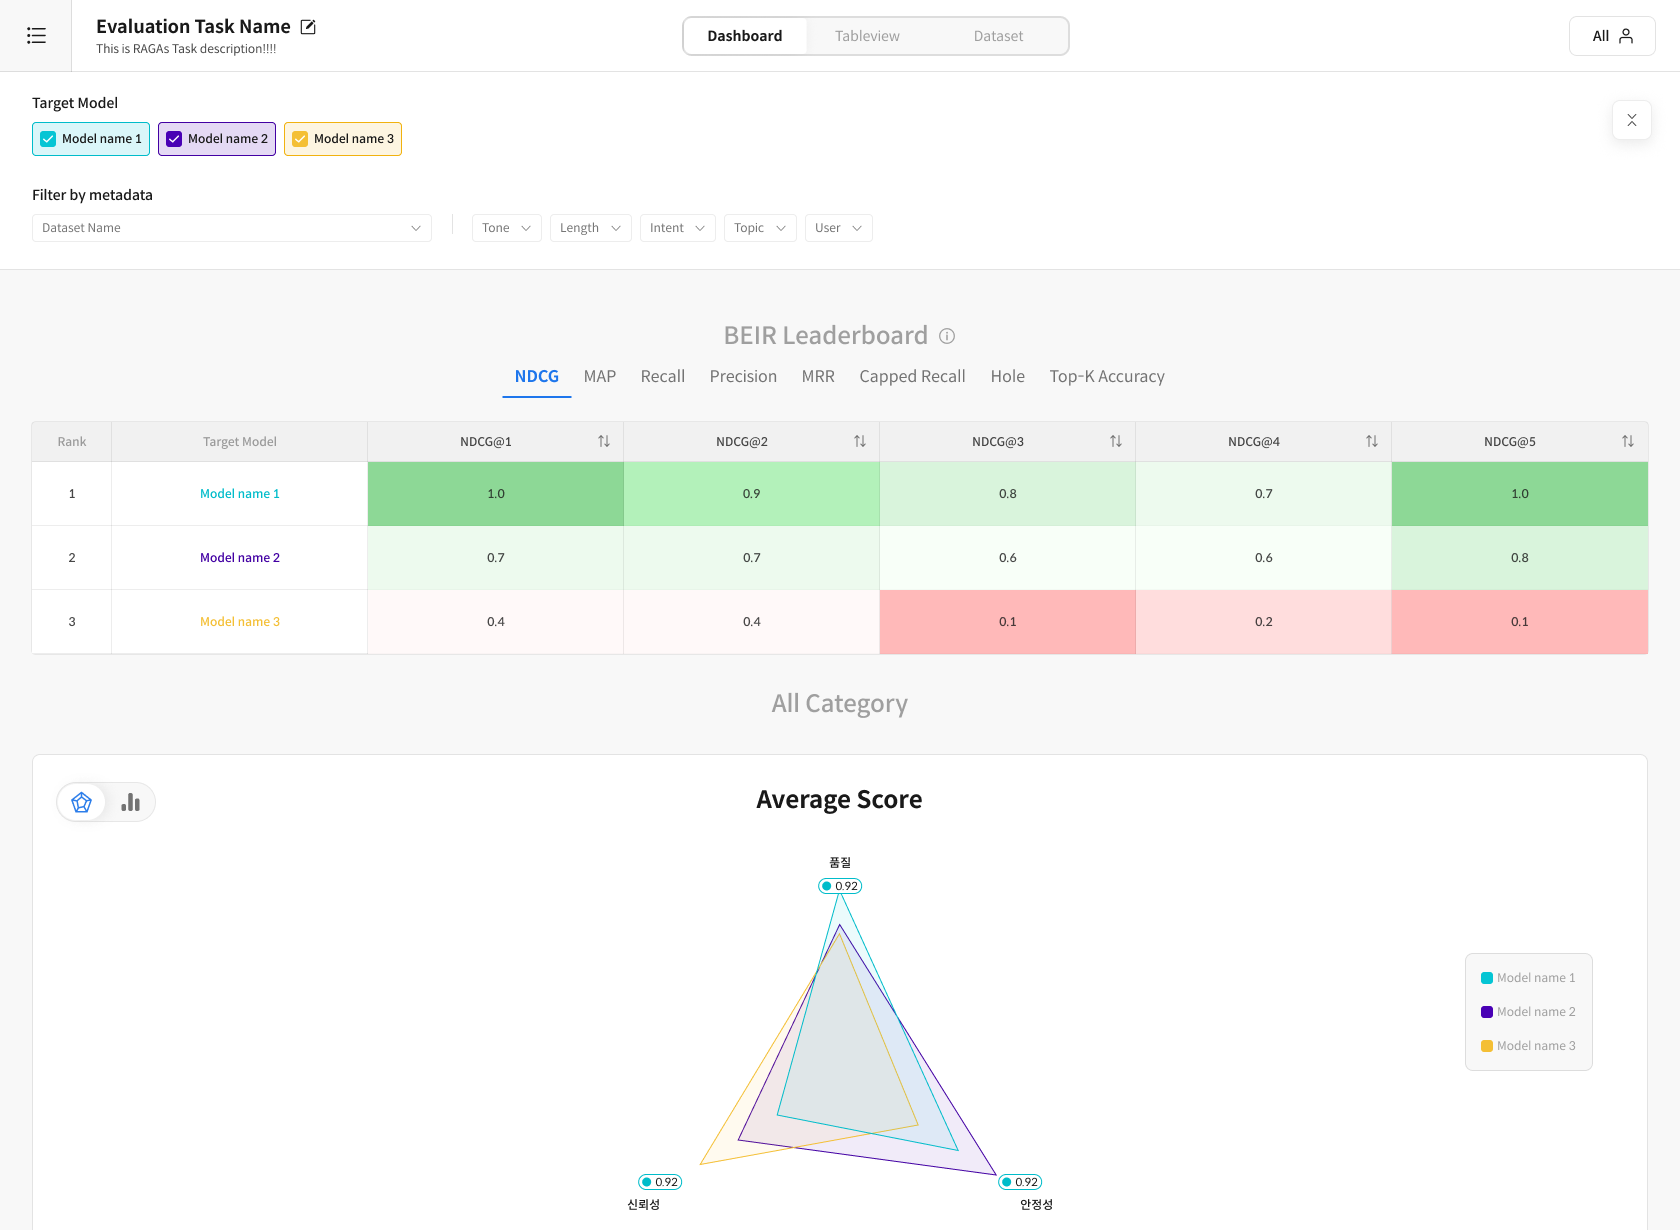Select the Recall metric tab
1680x1230 pixels.
[x=662, y=376]
